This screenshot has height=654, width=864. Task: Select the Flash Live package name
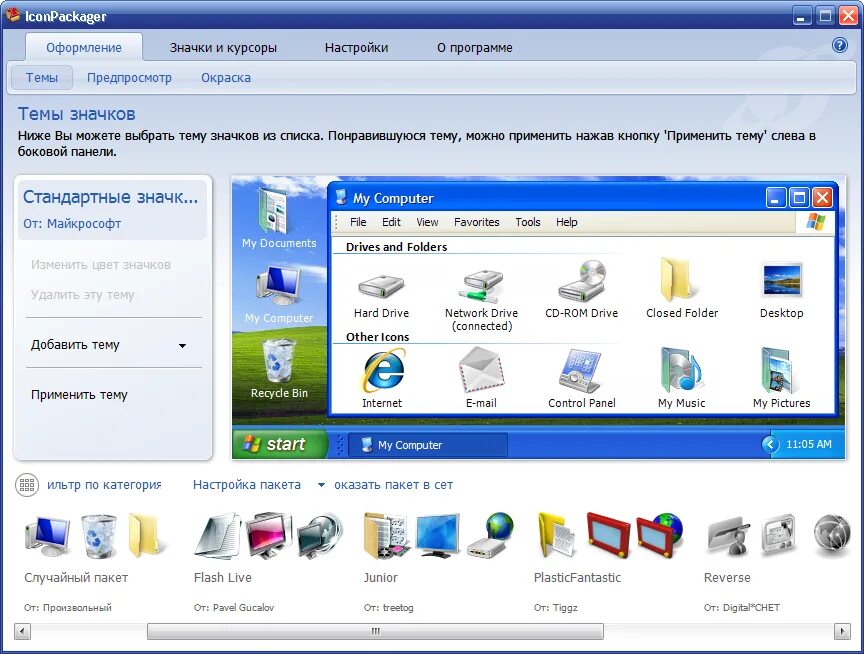pyautogui.click(x=223, y=577)
